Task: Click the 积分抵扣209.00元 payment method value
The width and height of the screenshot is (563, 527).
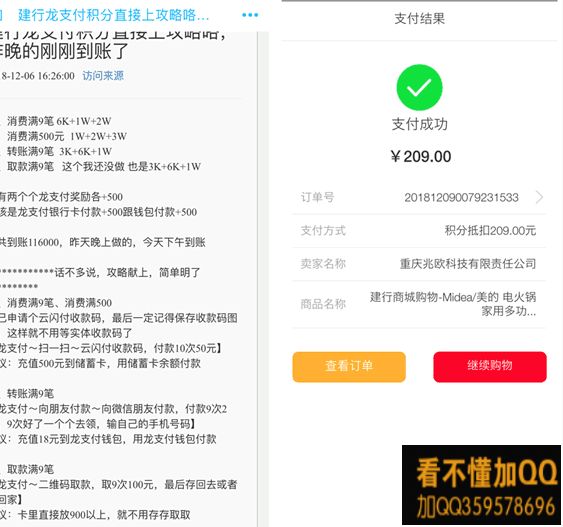Action: pos(490,230)
